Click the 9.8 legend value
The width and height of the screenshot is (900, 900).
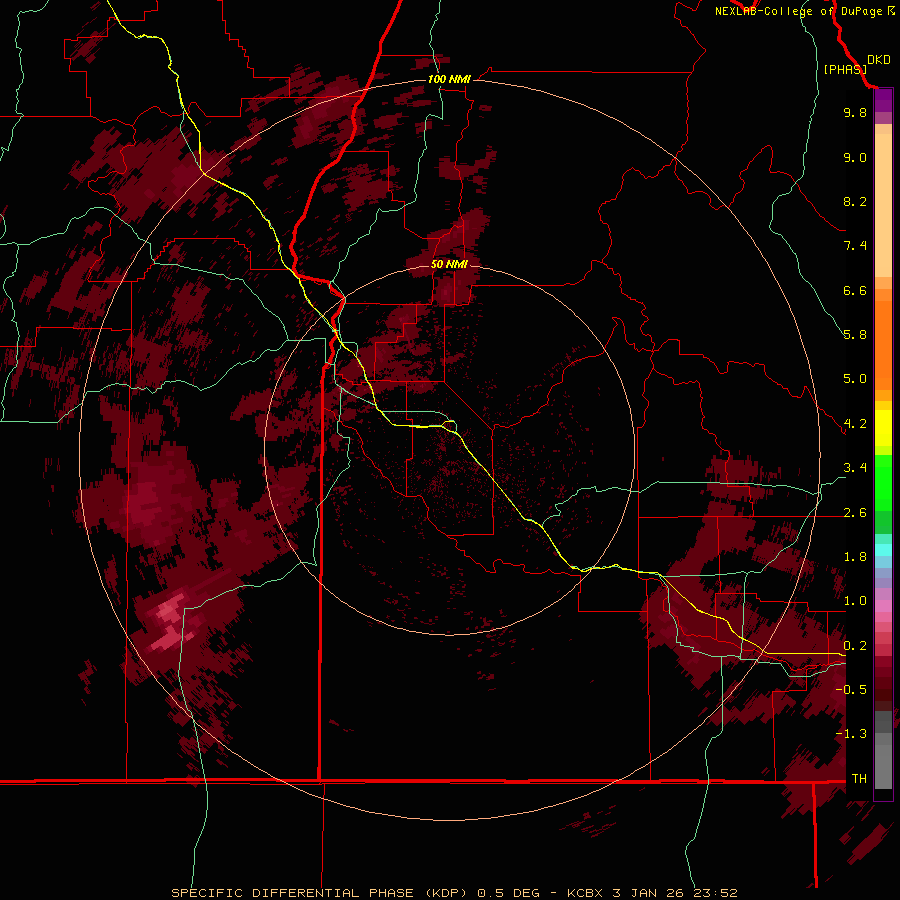coord(855,112)
